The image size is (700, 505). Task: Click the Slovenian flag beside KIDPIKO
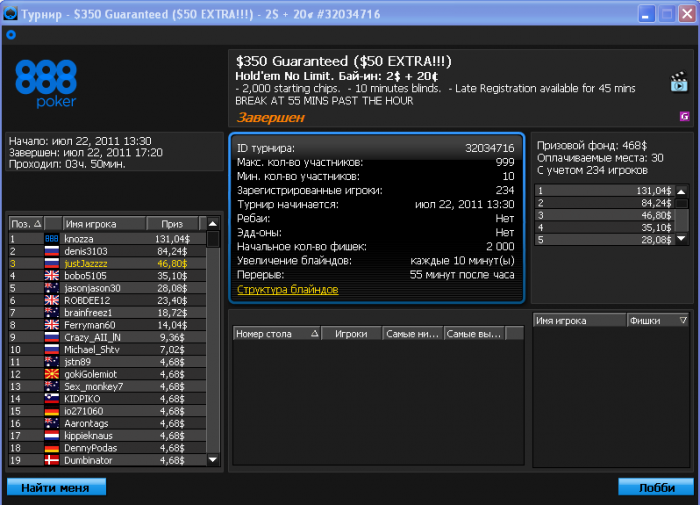(x=52, y=399)
